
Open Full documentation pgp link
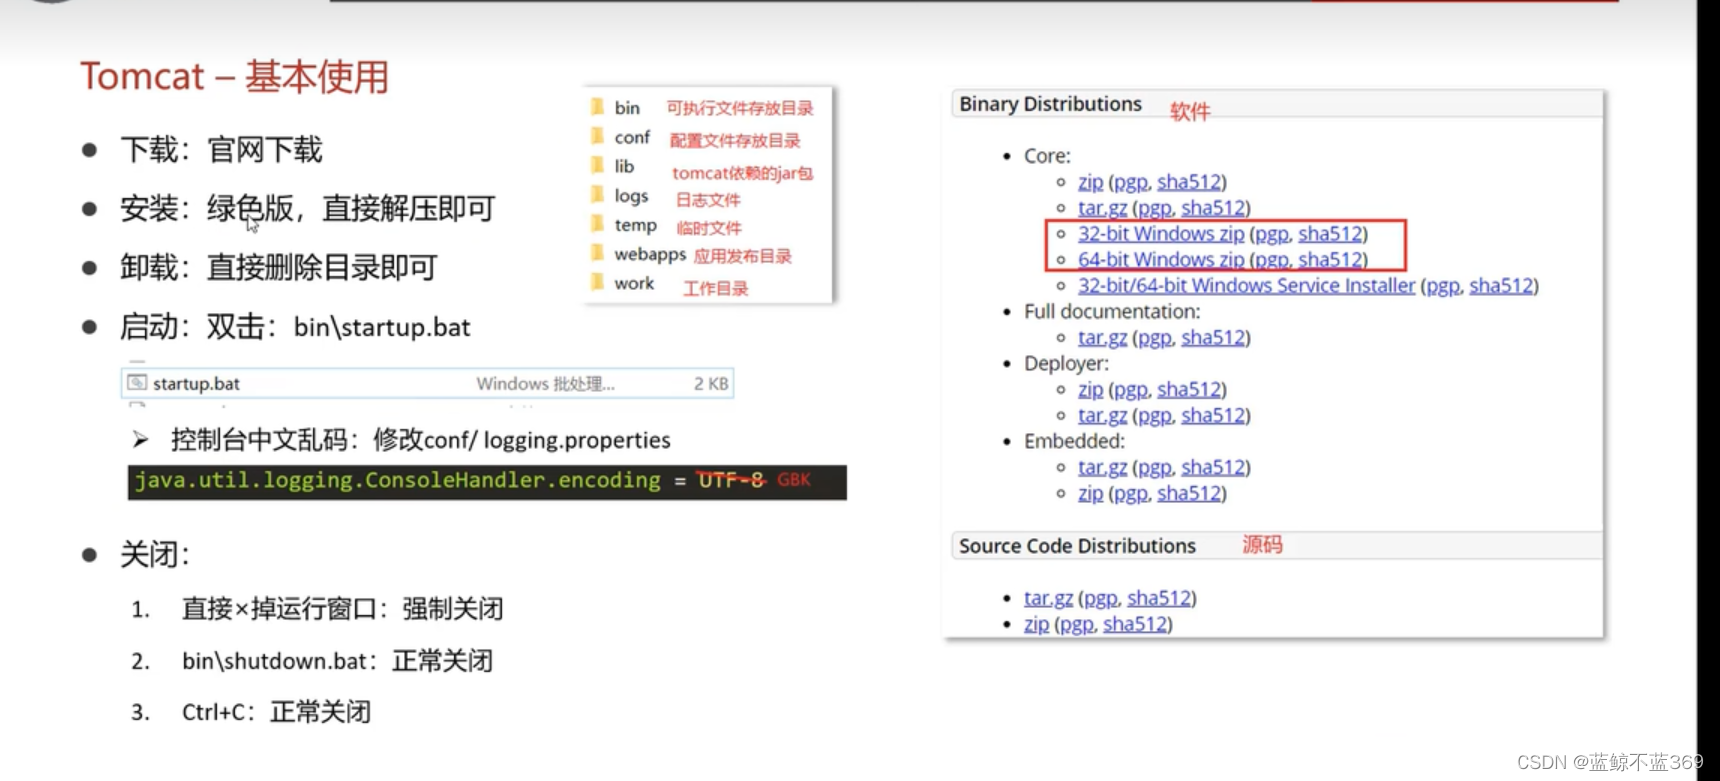pos(1155,339)
